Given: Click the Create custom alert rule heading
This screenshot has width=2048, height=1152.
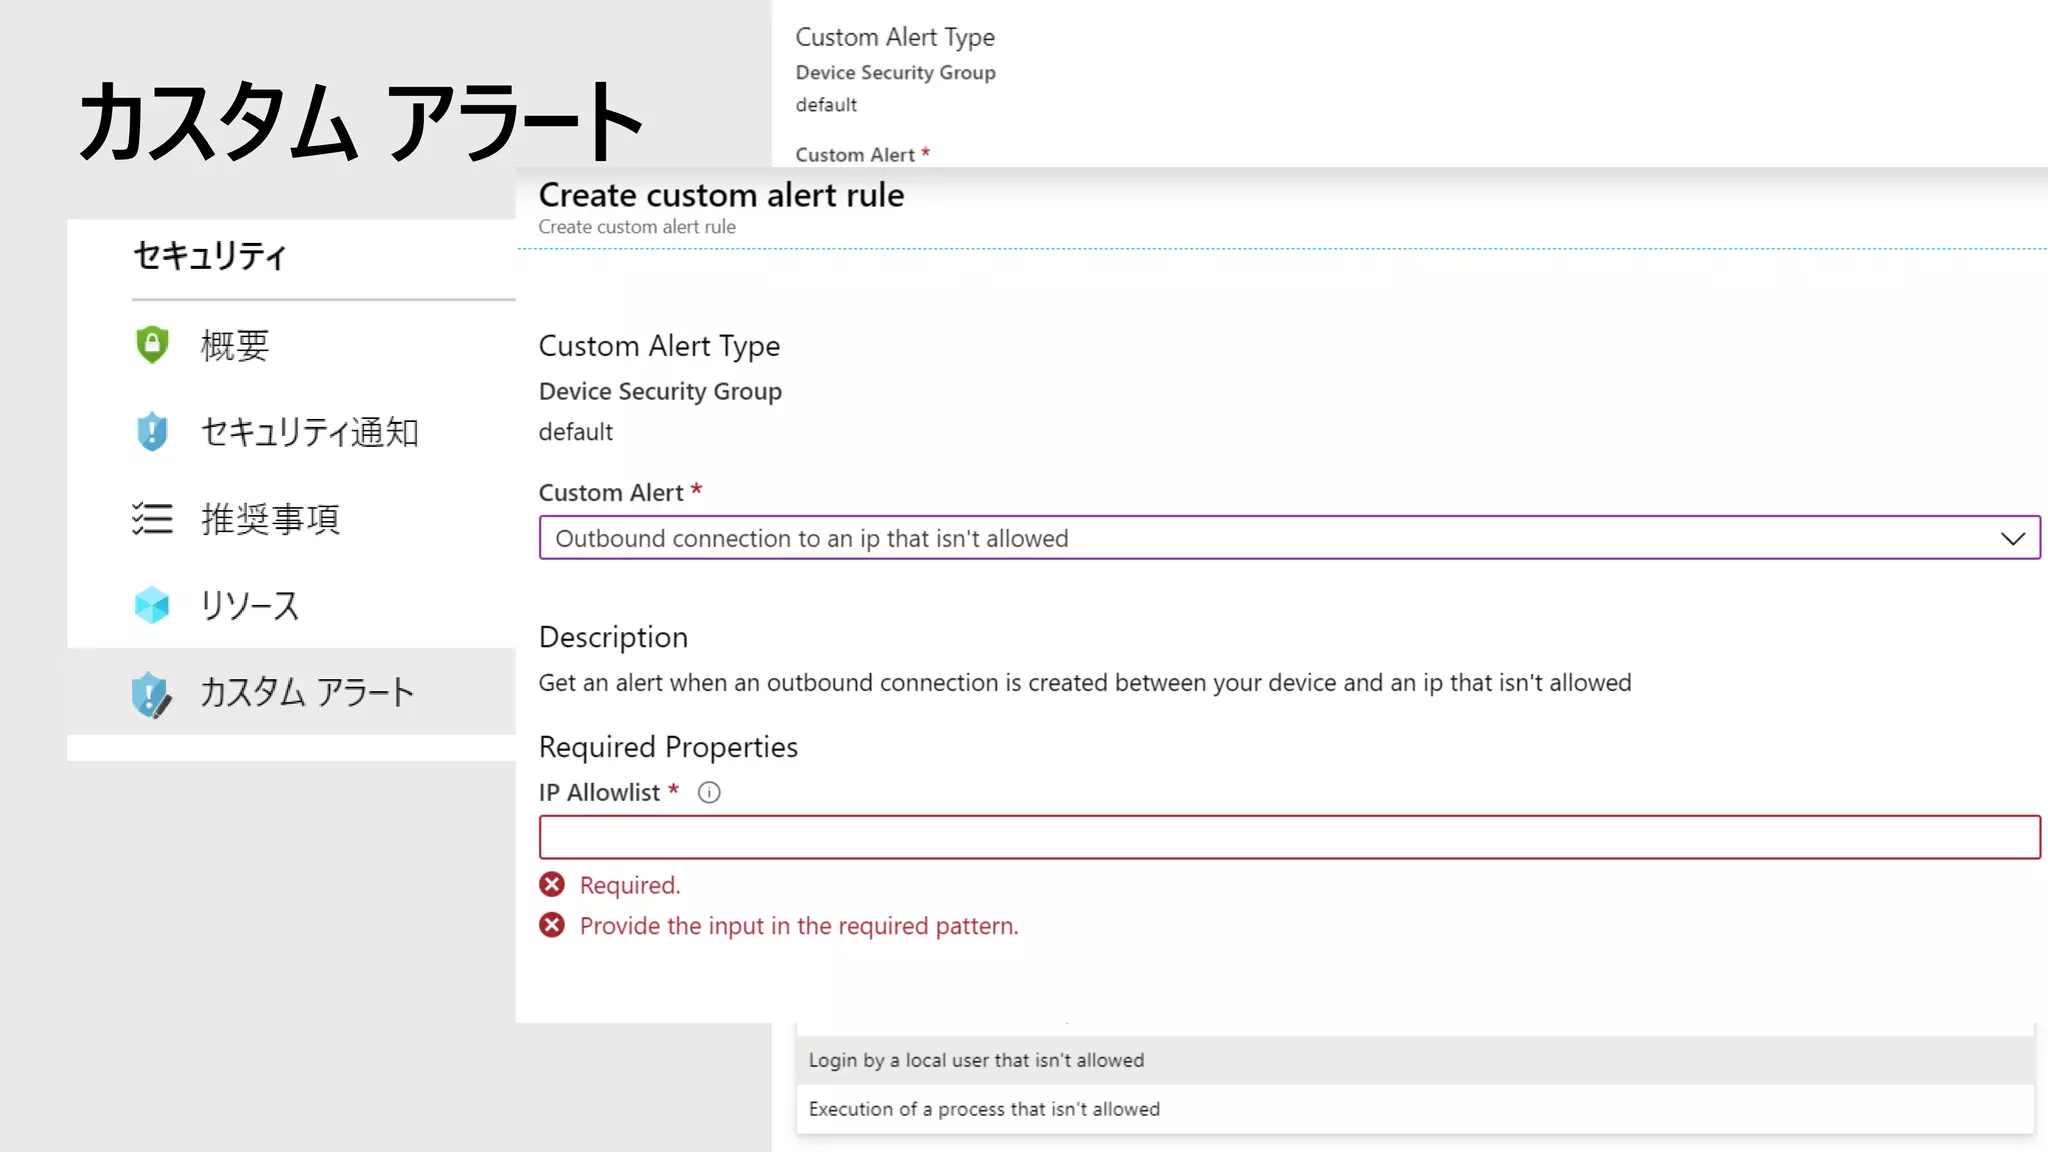Looking at the screenshot, I should [721, 195].
